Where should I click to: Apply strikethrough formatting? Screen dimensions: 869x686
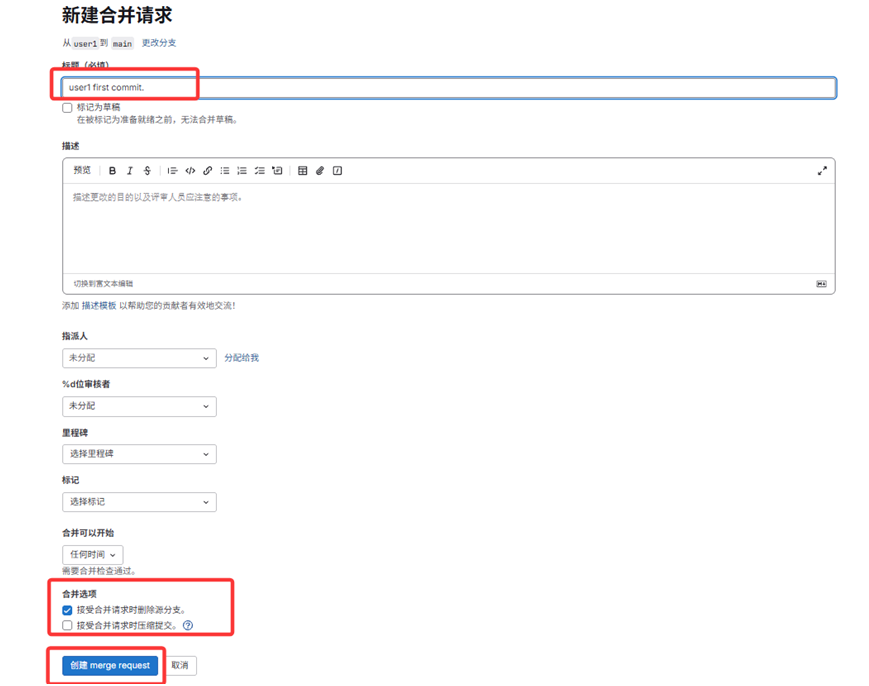(147, 171)
